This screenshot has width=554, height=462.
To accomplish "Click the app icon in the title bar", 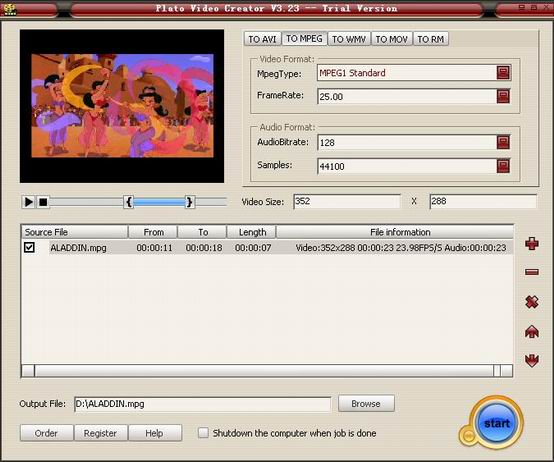I will 10,9.
